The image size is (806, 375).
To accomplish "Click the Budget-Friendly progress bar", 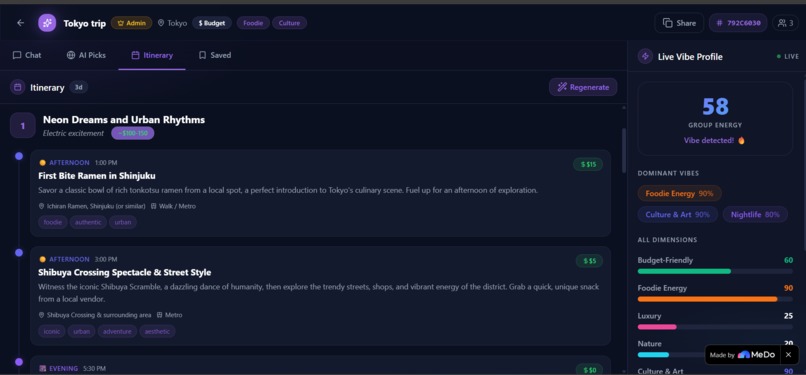I will click(x=715, y=271).
